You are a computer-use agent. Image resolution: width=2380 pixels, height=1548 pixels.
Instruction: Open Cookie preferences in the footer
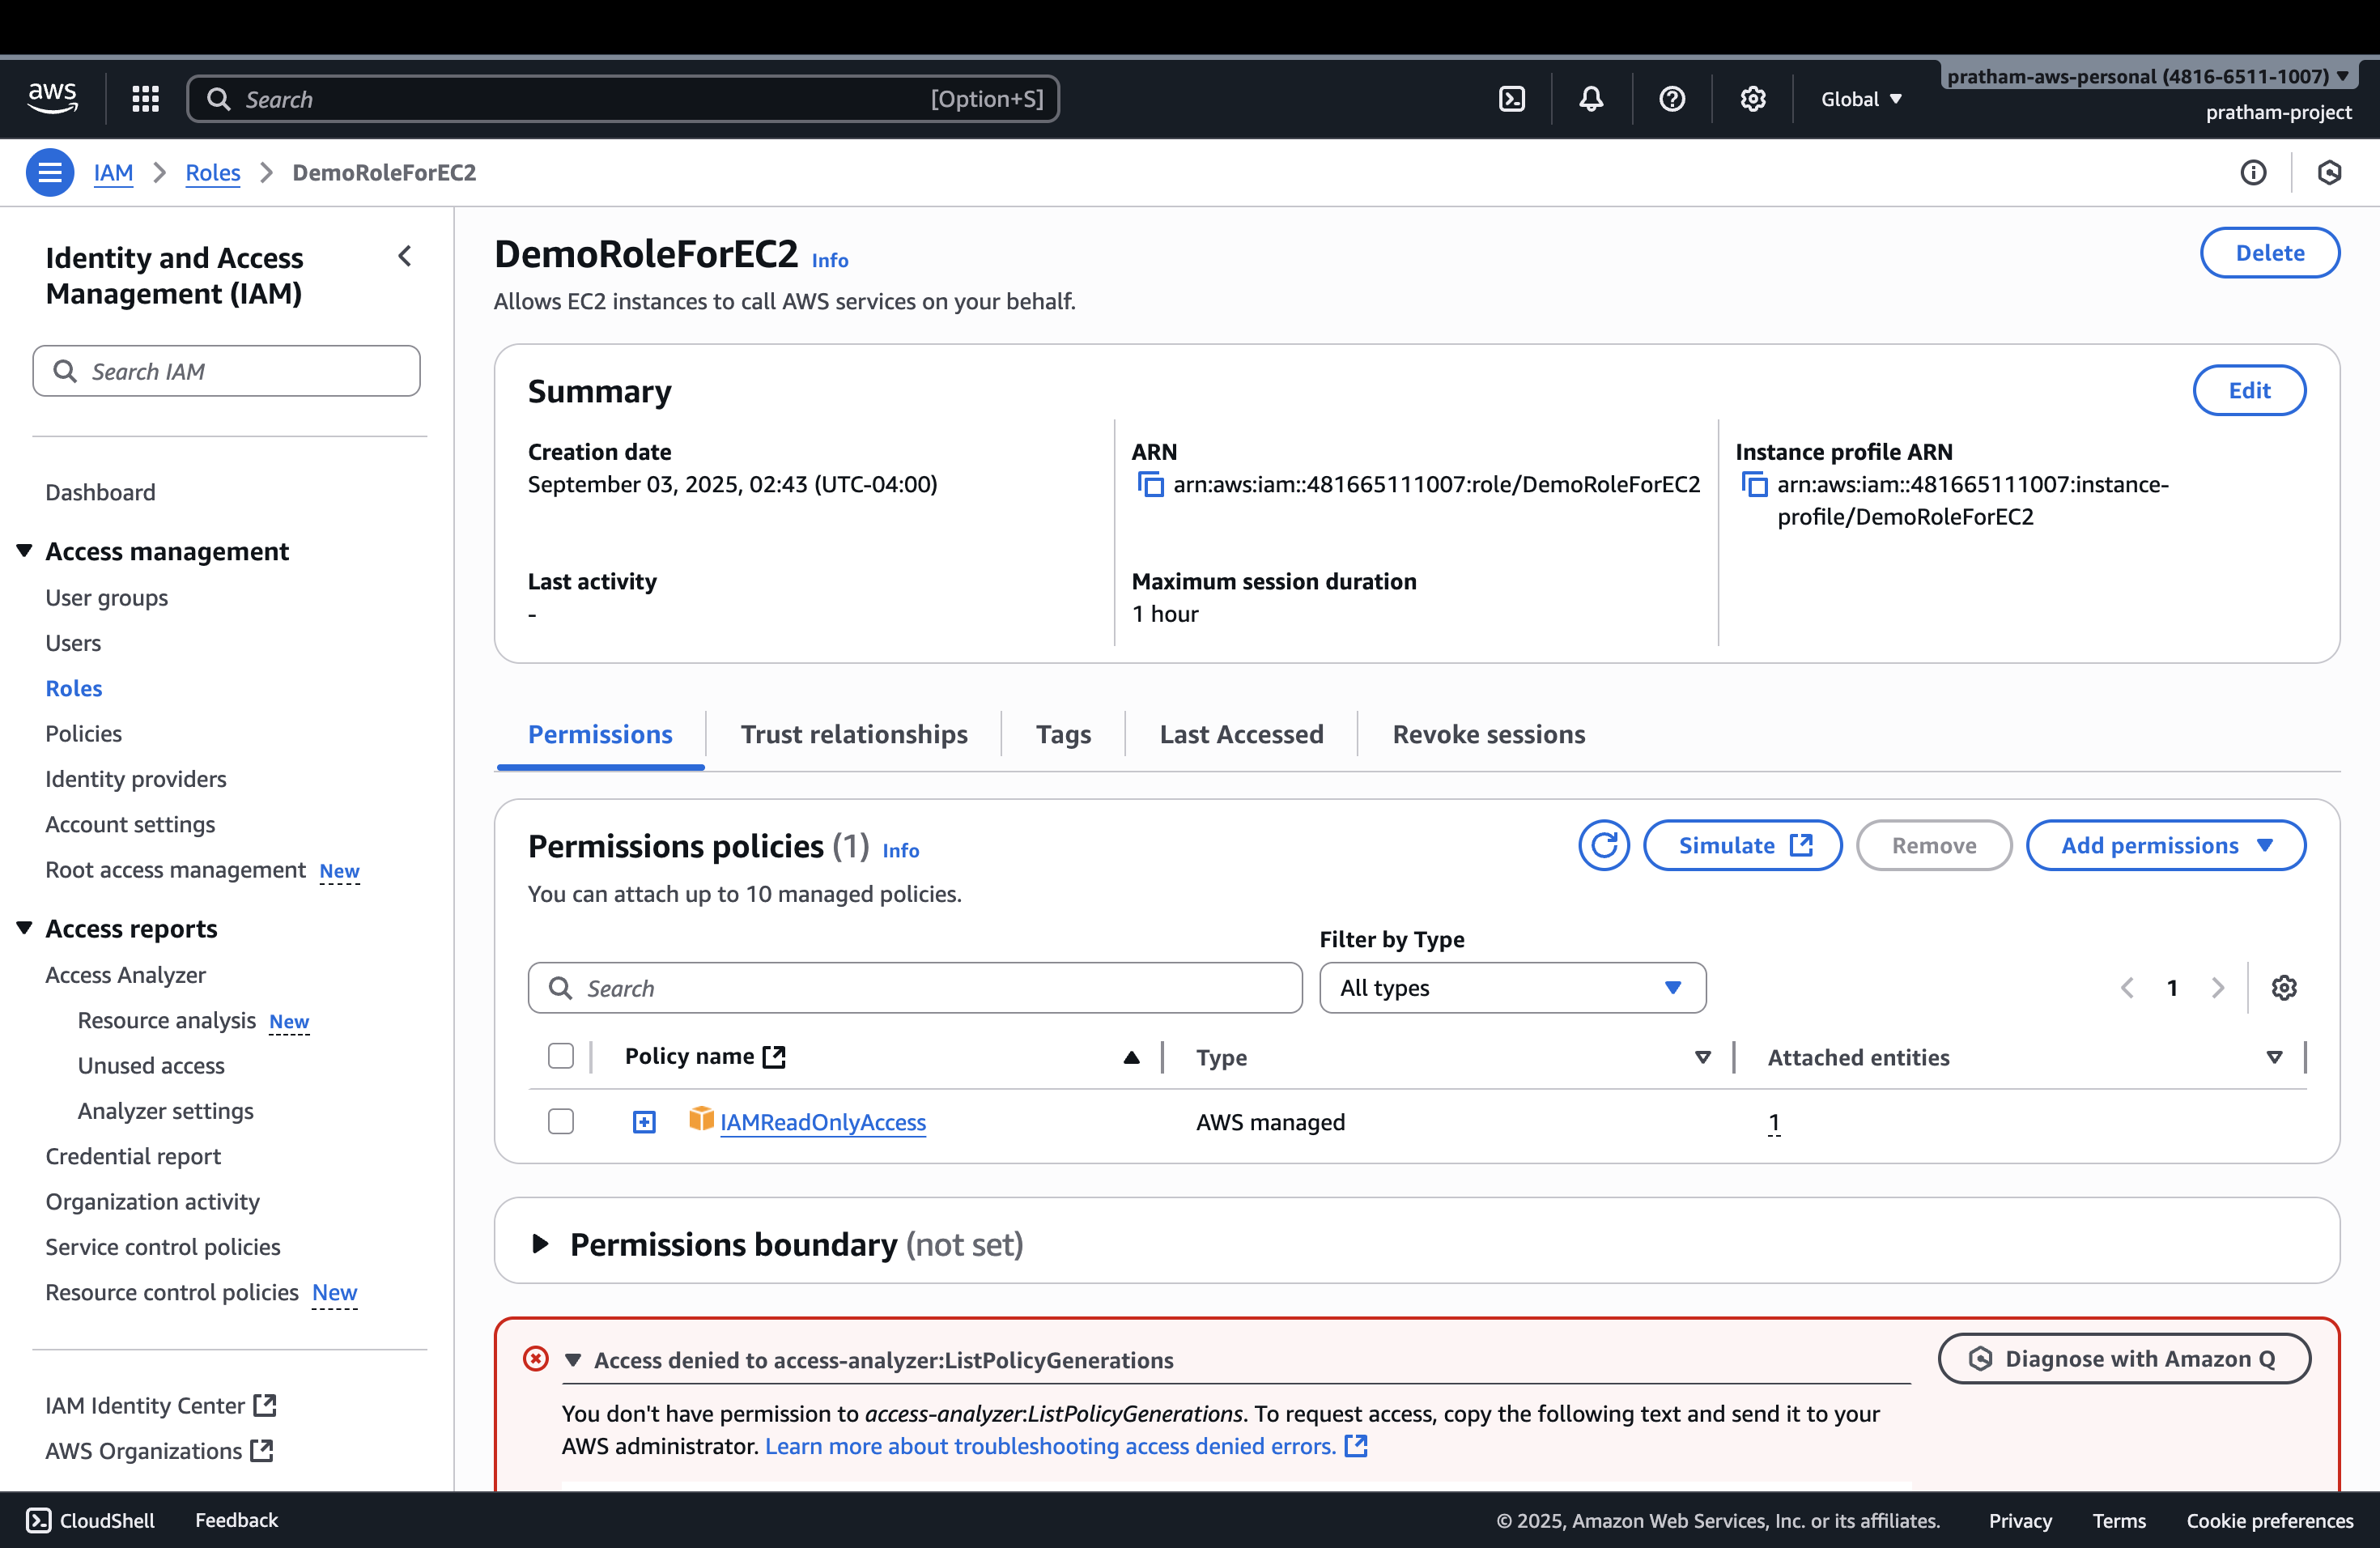2269,1520
